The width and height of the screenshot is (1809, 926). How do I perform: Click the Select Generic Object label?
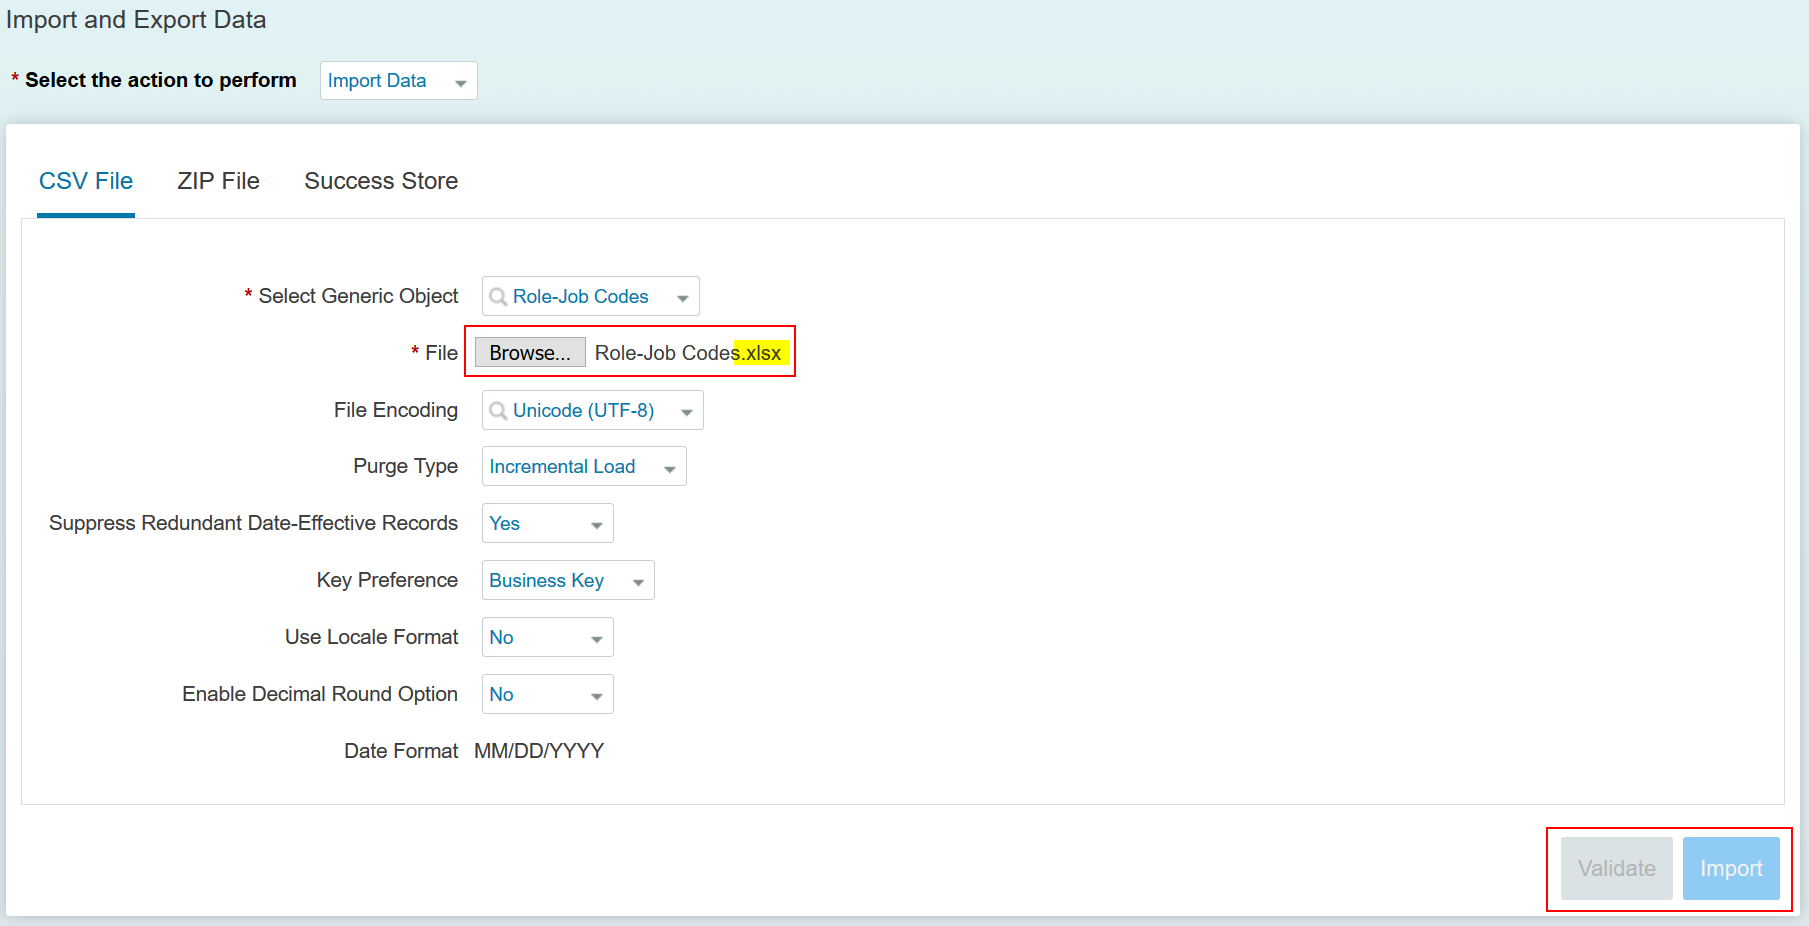coord(358,296)
